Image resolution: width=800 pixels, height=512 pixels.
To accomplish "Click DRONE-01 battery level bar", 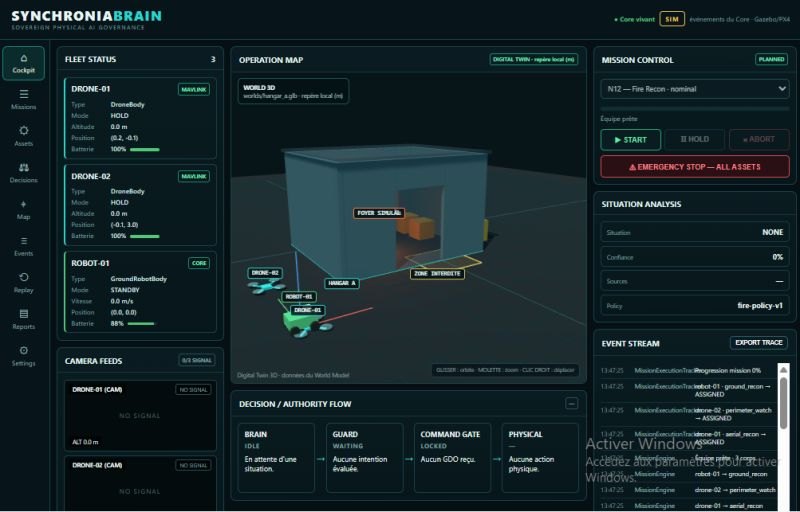I will coord(145,149).
